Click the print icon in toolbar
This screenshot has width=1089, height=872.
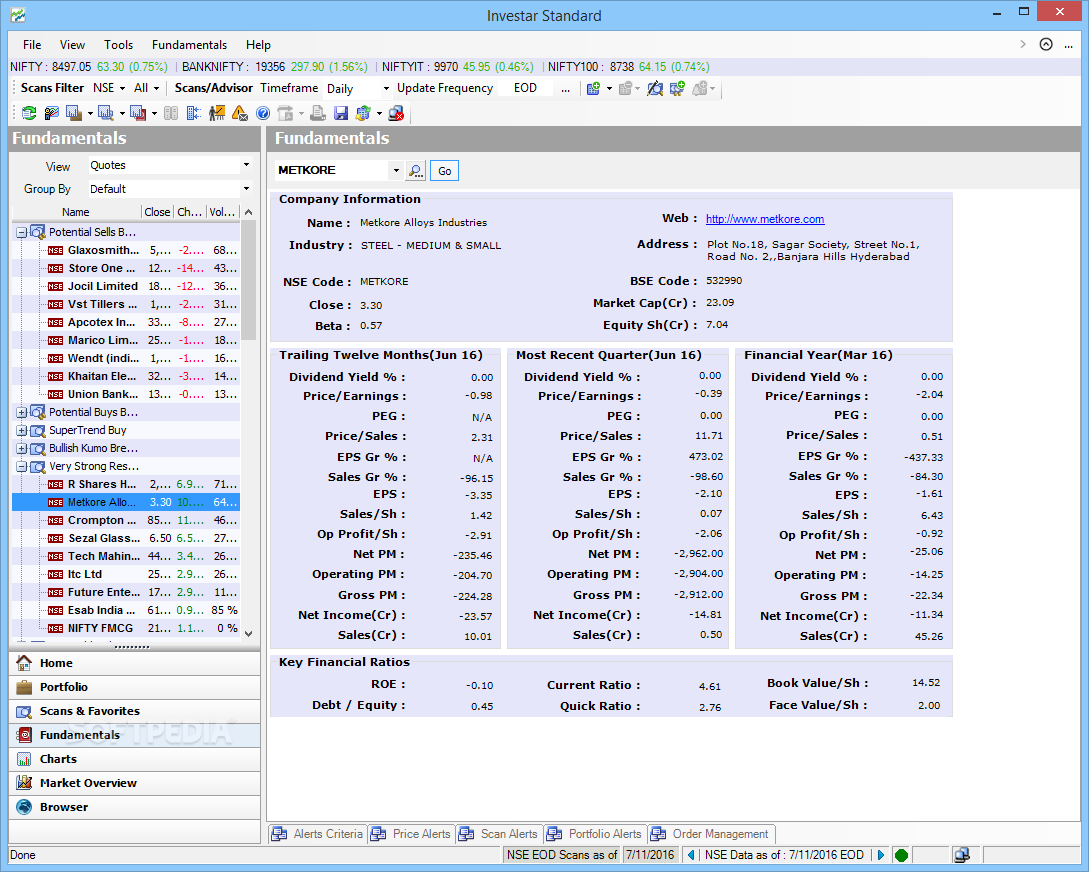[317, 112]
